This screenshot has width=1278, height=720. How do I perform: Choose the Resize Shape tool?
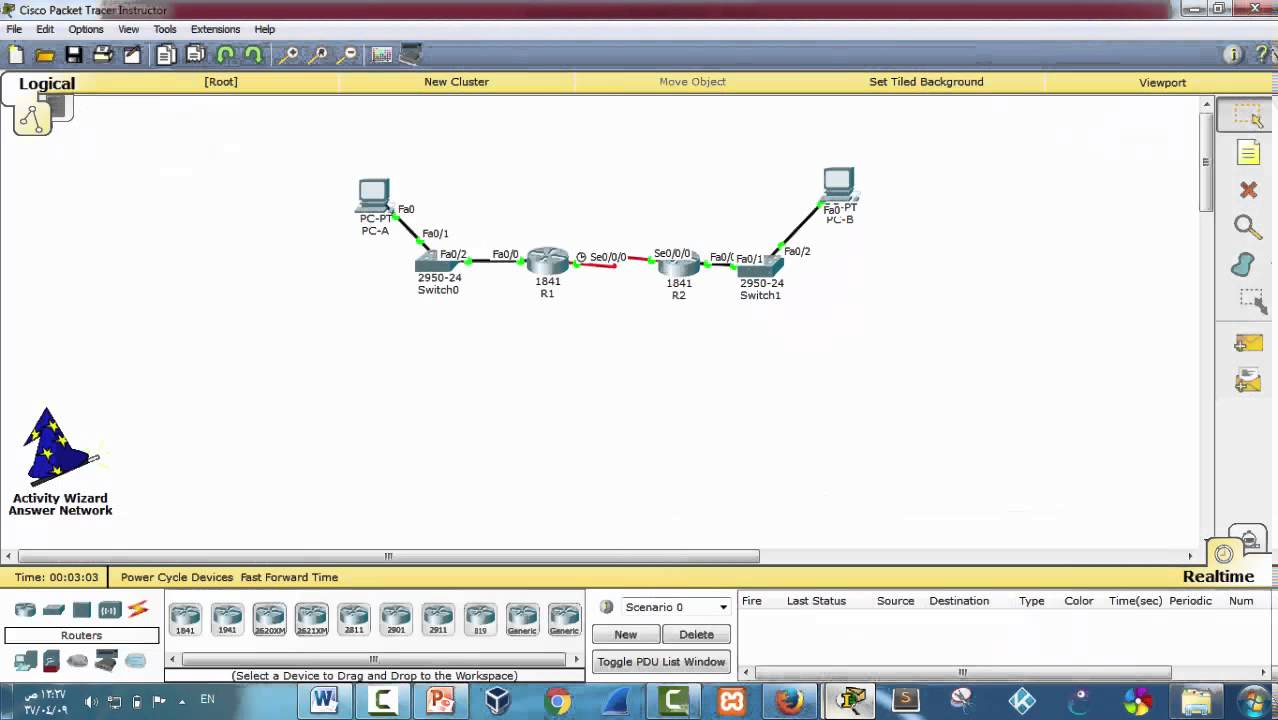point(1252,301)
